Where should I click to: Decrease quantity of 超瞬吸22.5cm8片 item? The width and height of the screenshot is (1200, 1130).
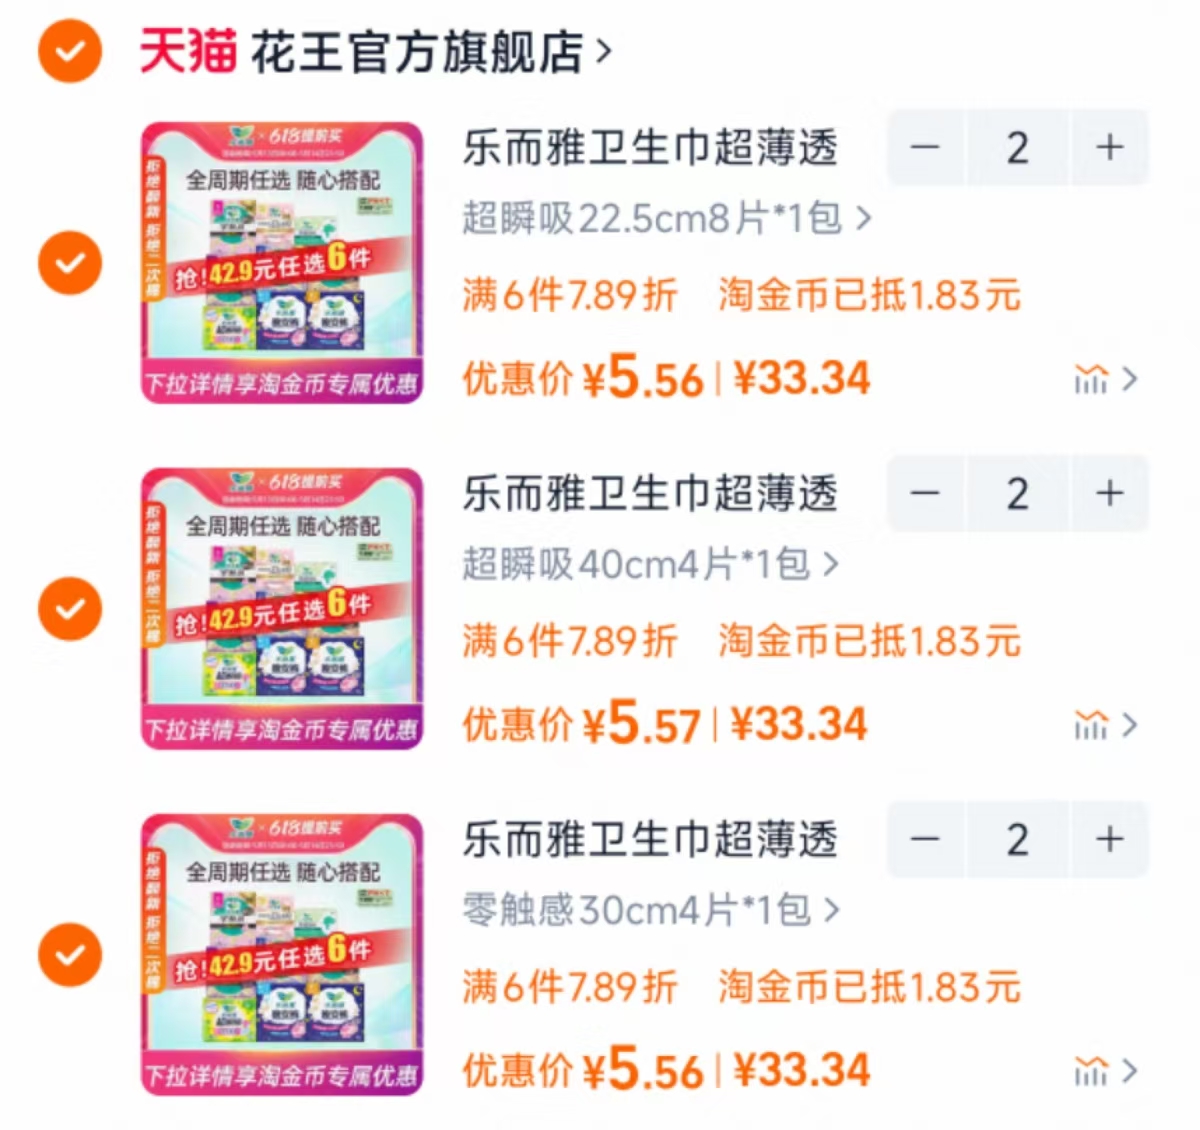[x=925, y=148]
